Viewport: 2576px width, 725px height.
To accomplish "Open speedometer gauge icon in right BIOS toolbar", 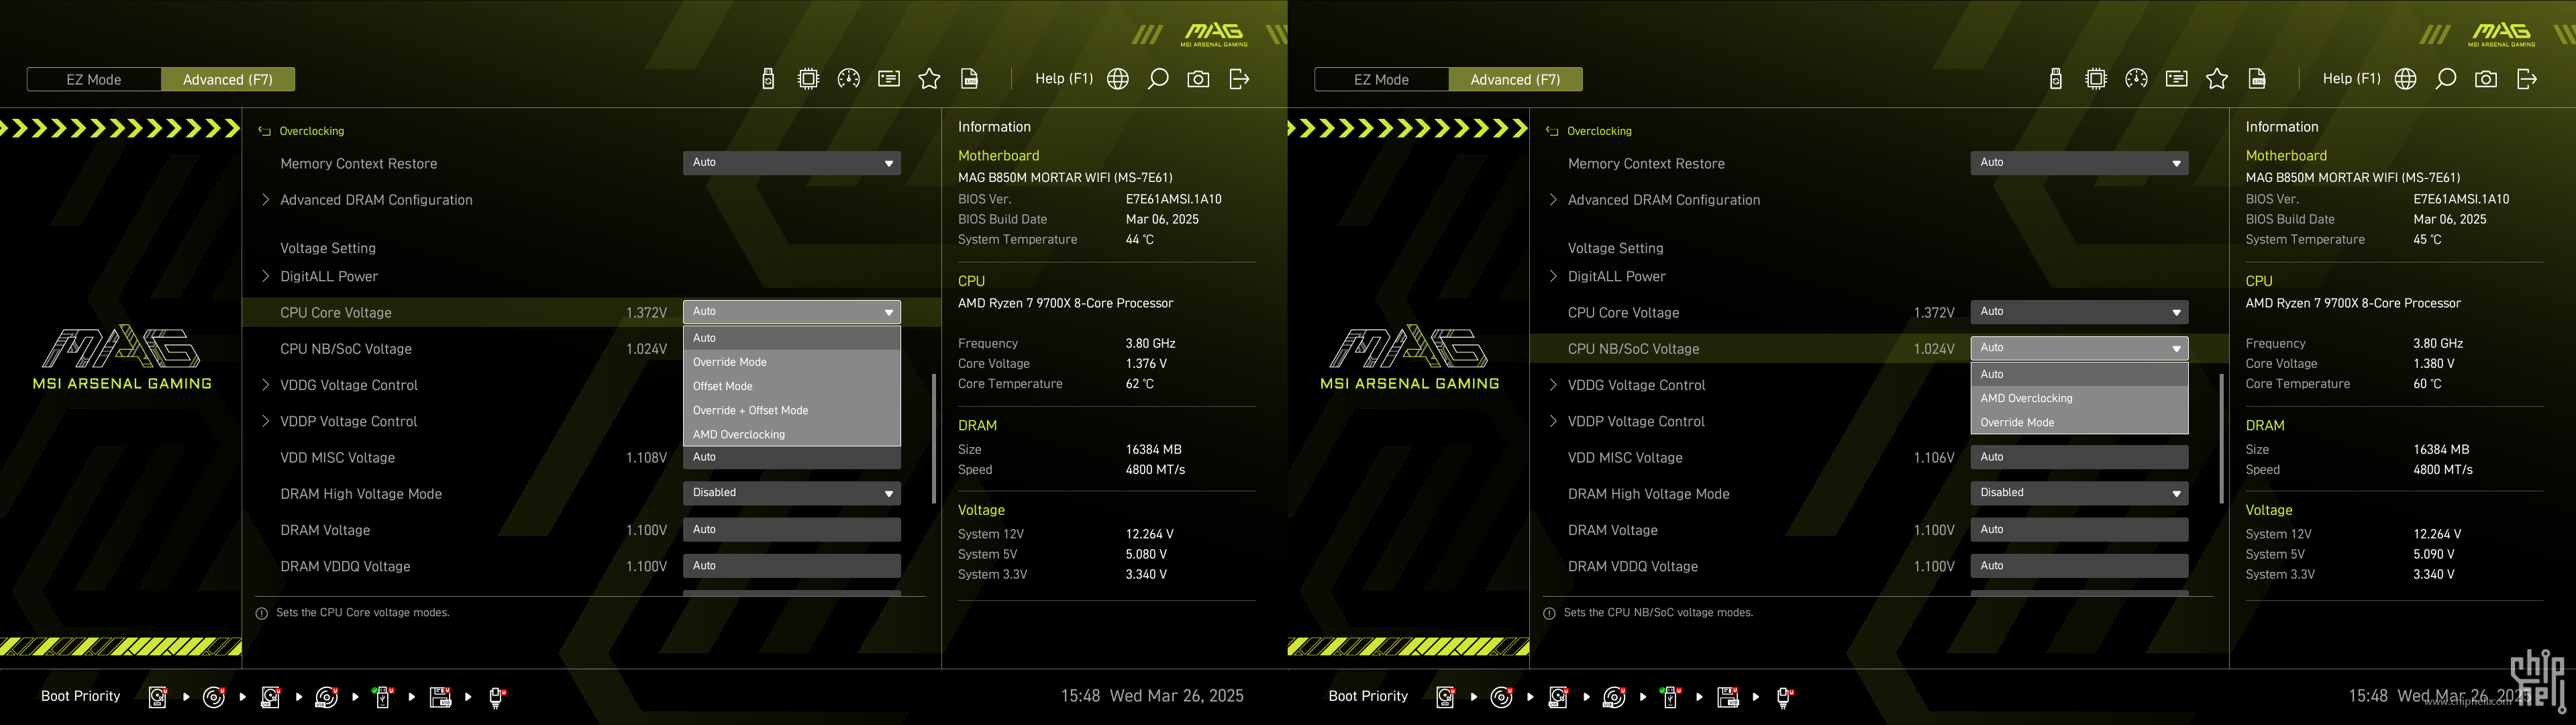I will click(x=2136, y=79).
